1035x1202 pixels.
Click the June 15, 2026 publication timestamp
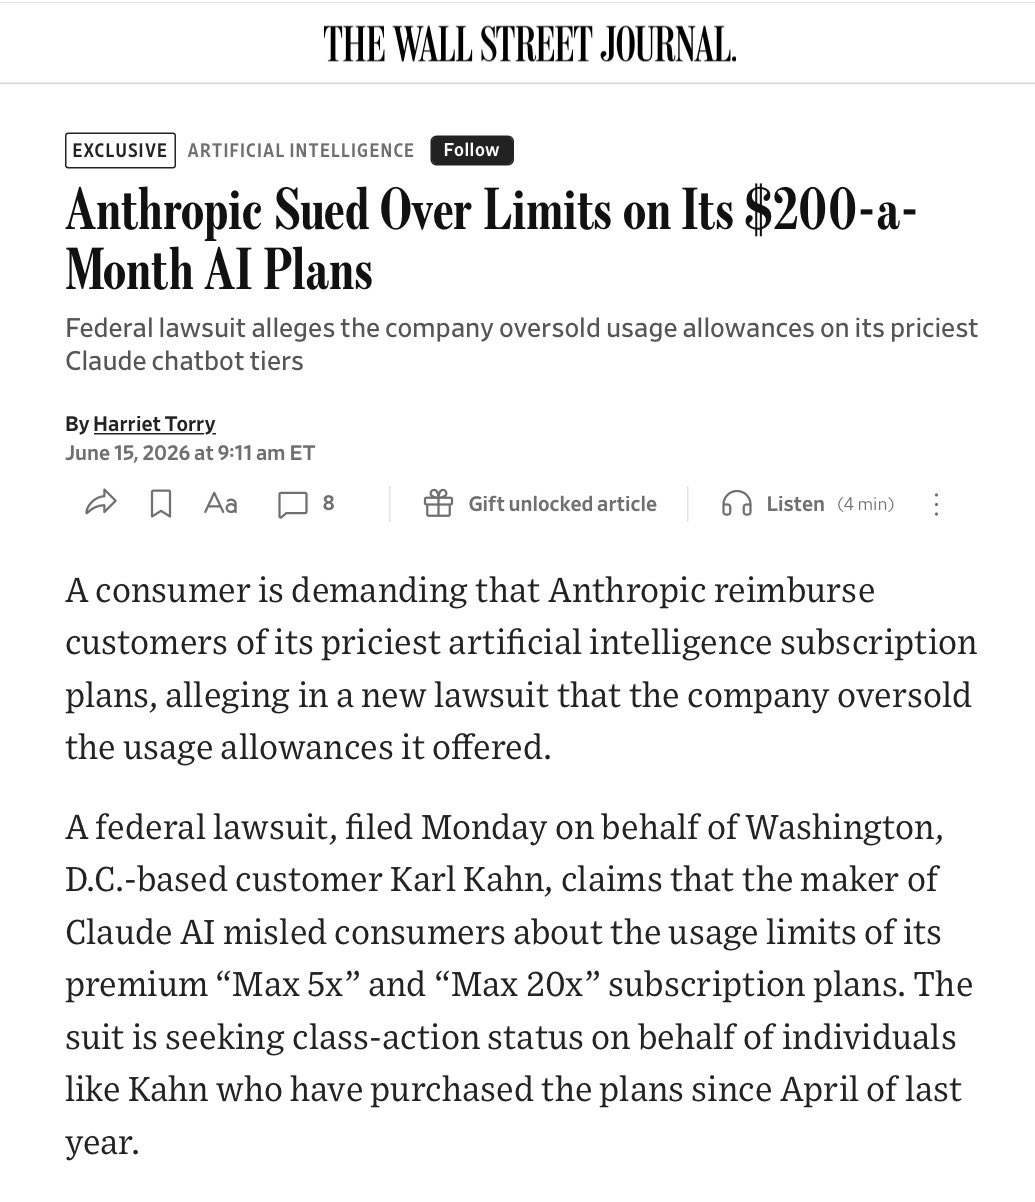click(190, 453)
